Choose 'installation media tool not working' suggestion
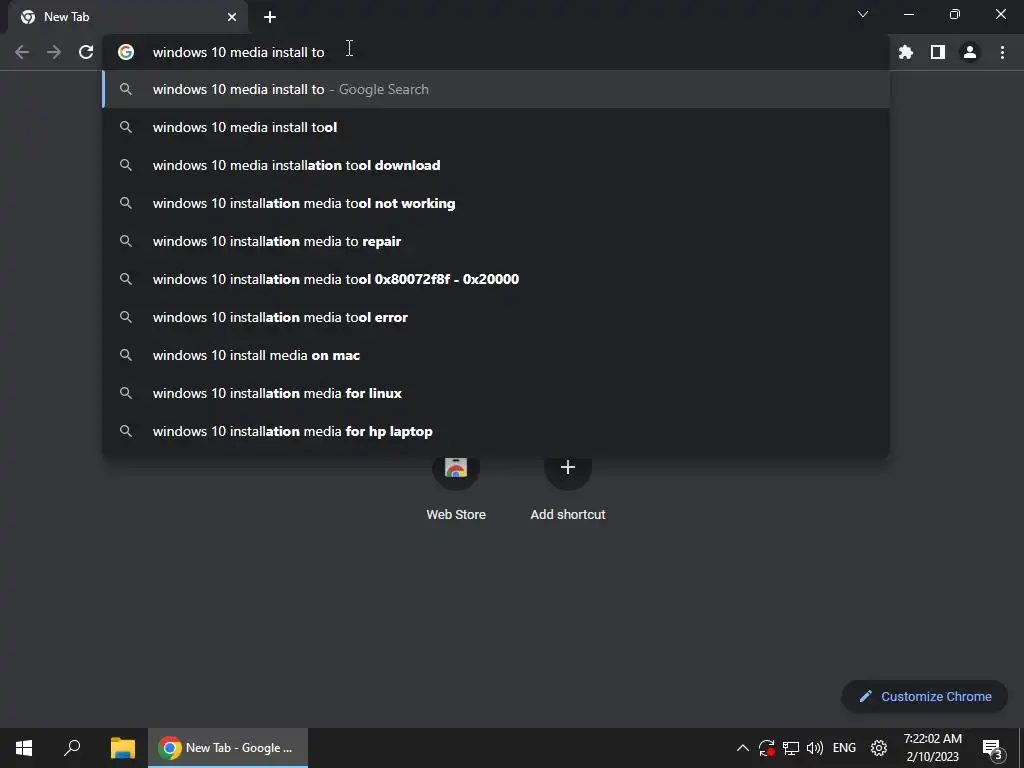The width and height of the screenshot is (1024, 768). coord(496,203)
